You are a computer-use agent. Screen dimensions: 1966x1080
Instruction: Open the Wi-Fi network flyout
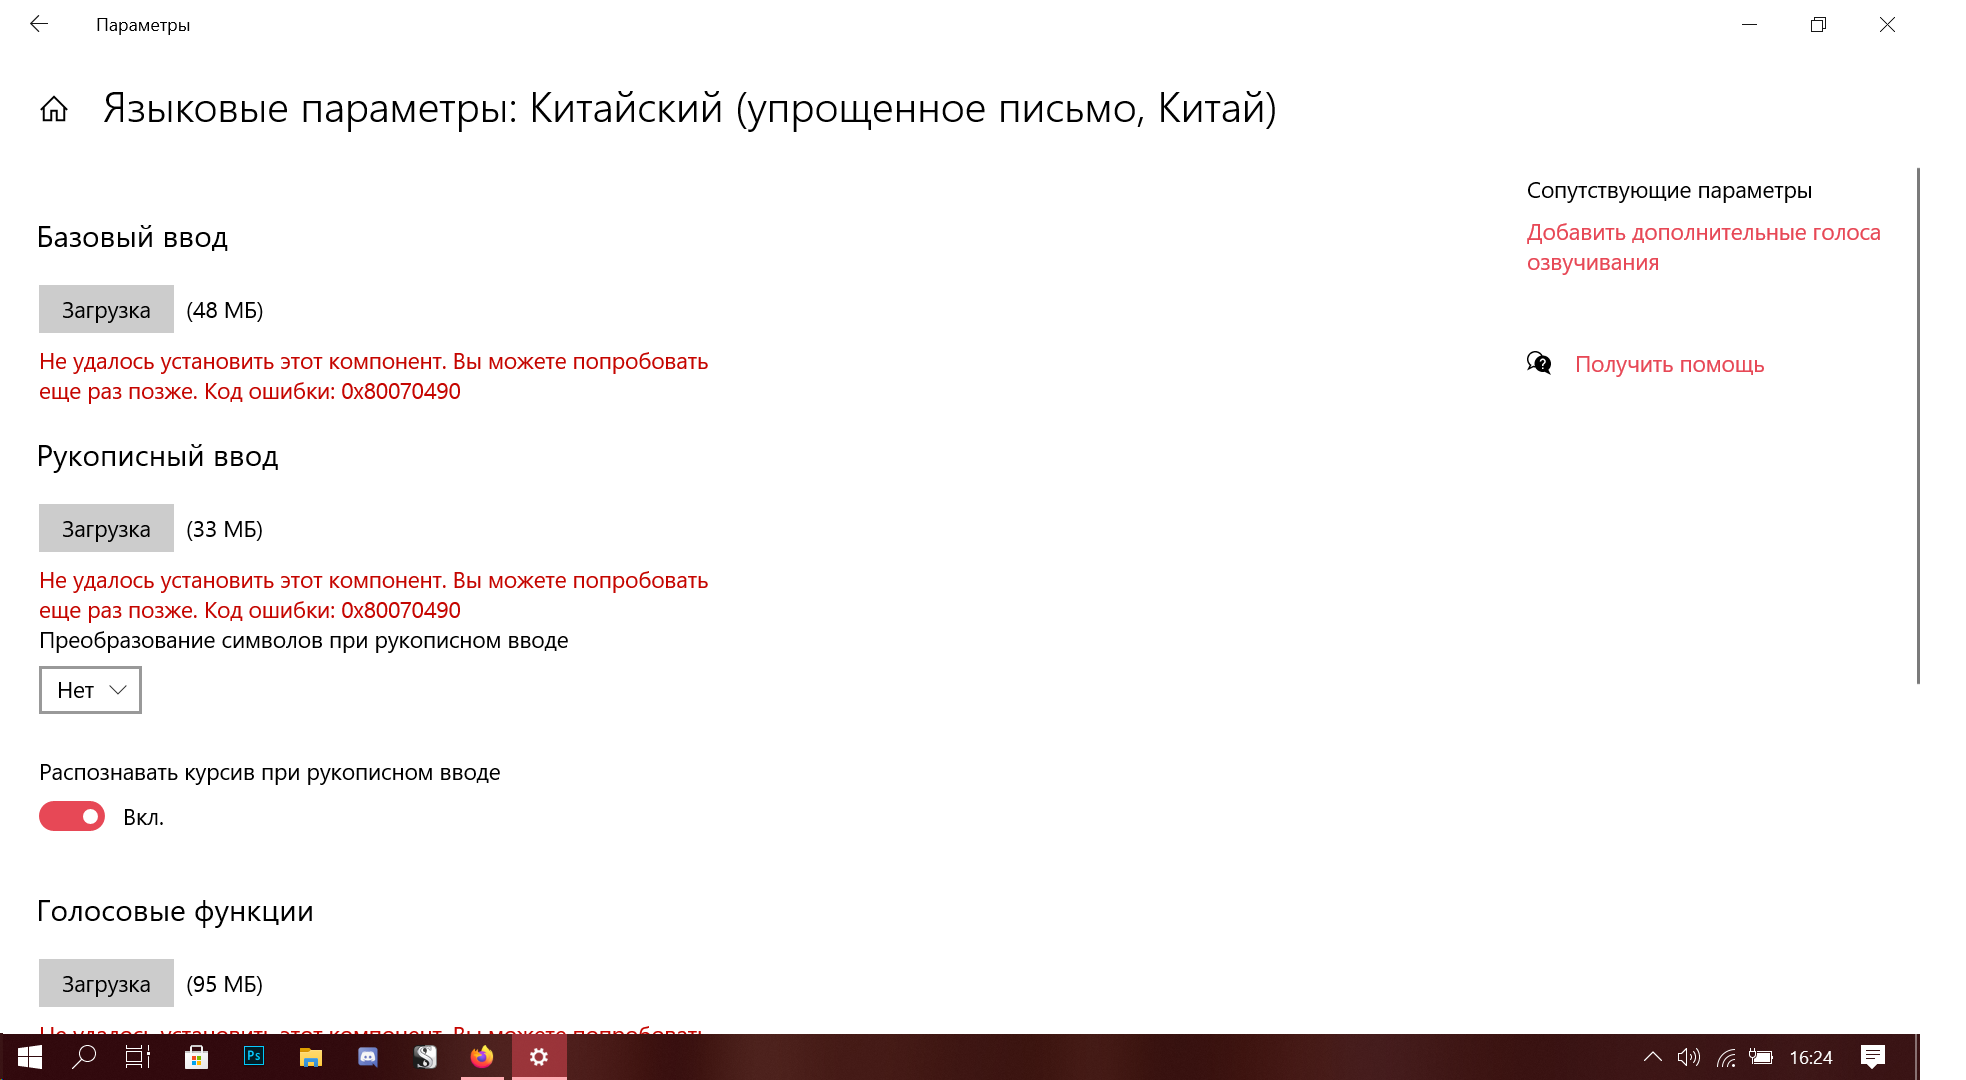tap(1726, 1057)
